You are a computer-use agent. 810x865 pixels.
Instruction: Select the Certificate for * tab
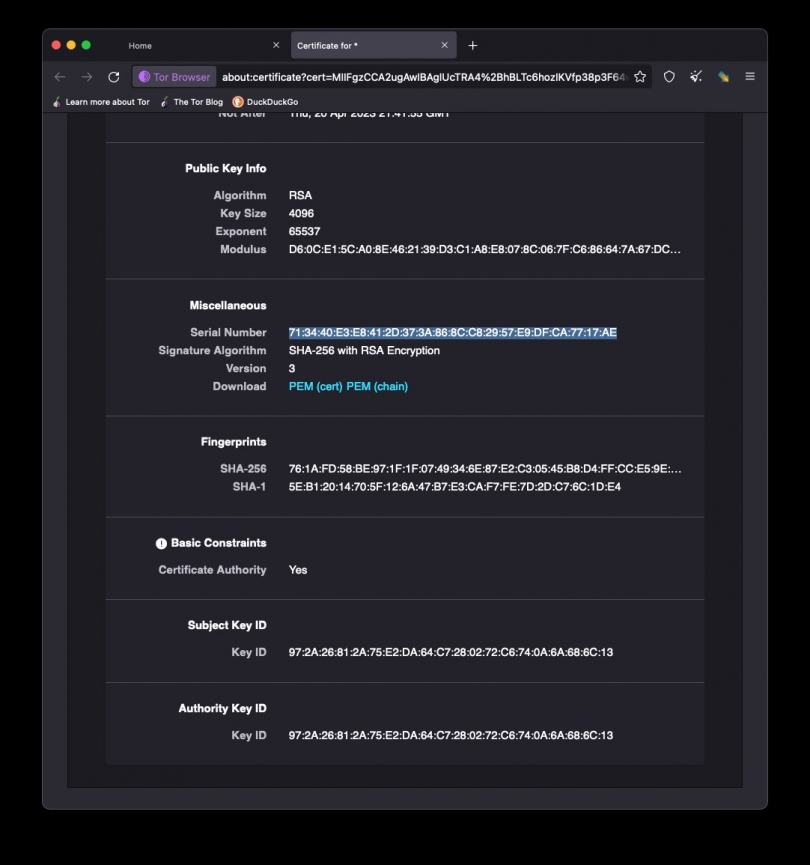tap(360, 45)
